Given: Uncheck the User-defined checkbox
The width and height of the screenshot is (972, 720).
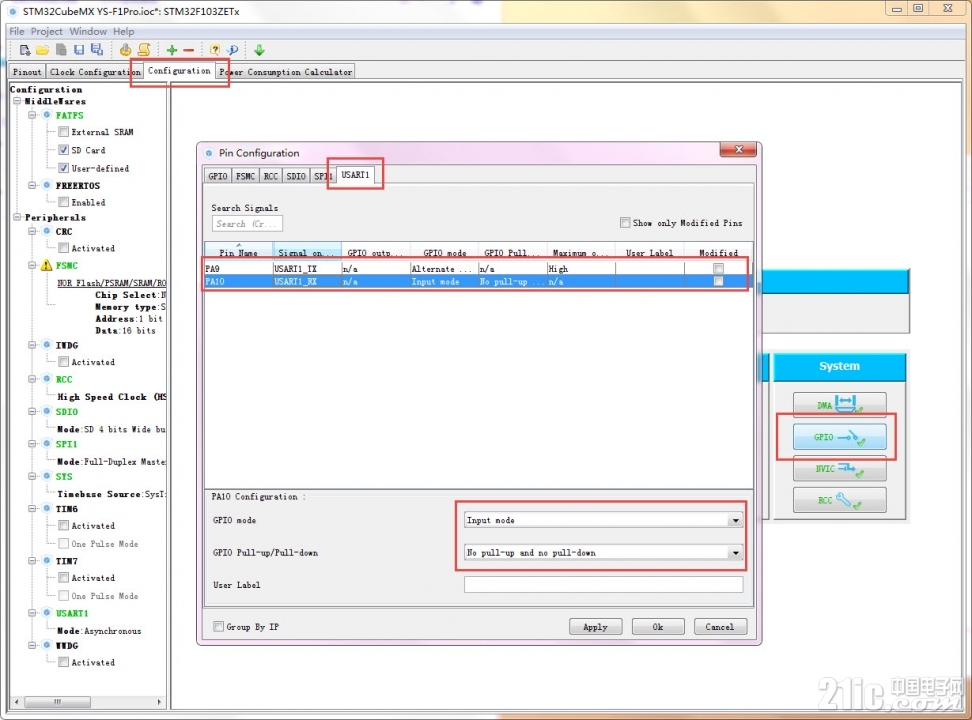Looking at the screenshot, I should (63, 167).
